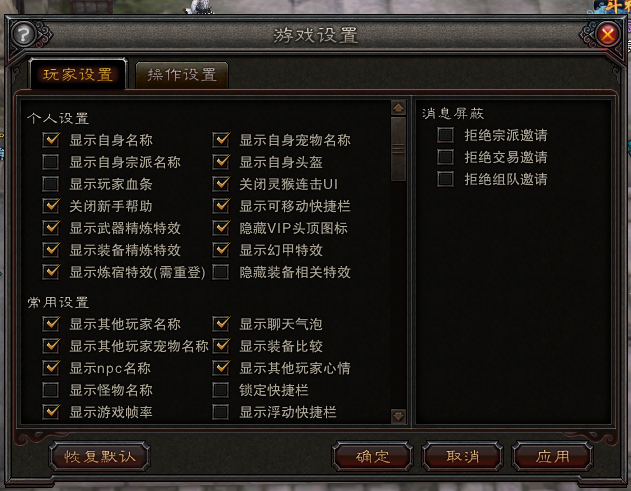The image size is (631, 491).
Task: Enable 拒绝宗派邀请 checkbox
Action: click(445, 135)
